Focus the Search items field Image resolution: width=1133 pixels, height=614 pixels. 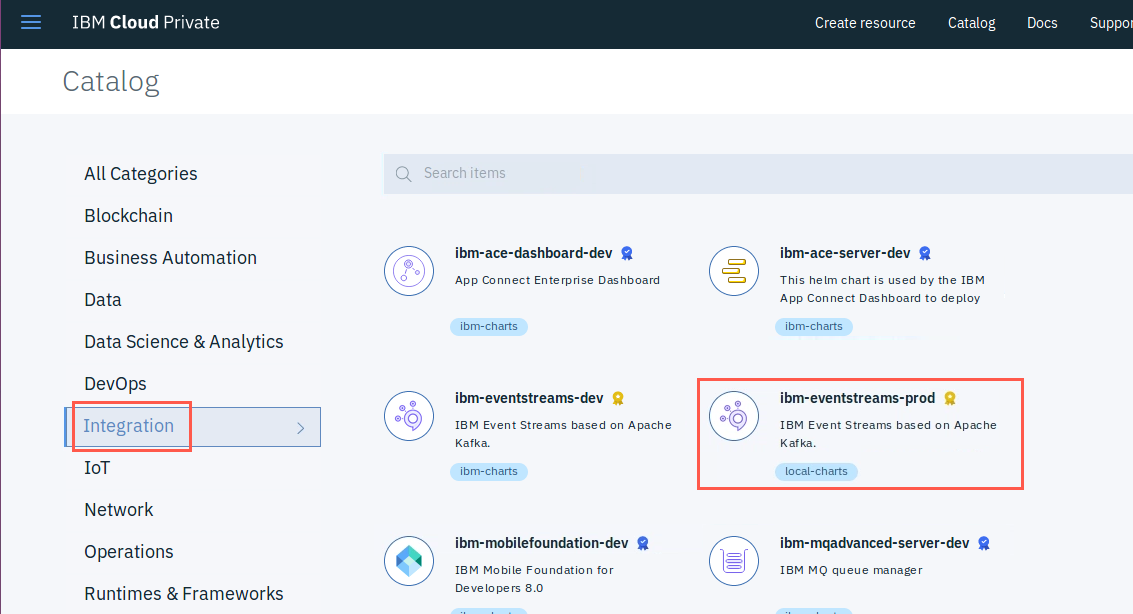pos(758,173)
